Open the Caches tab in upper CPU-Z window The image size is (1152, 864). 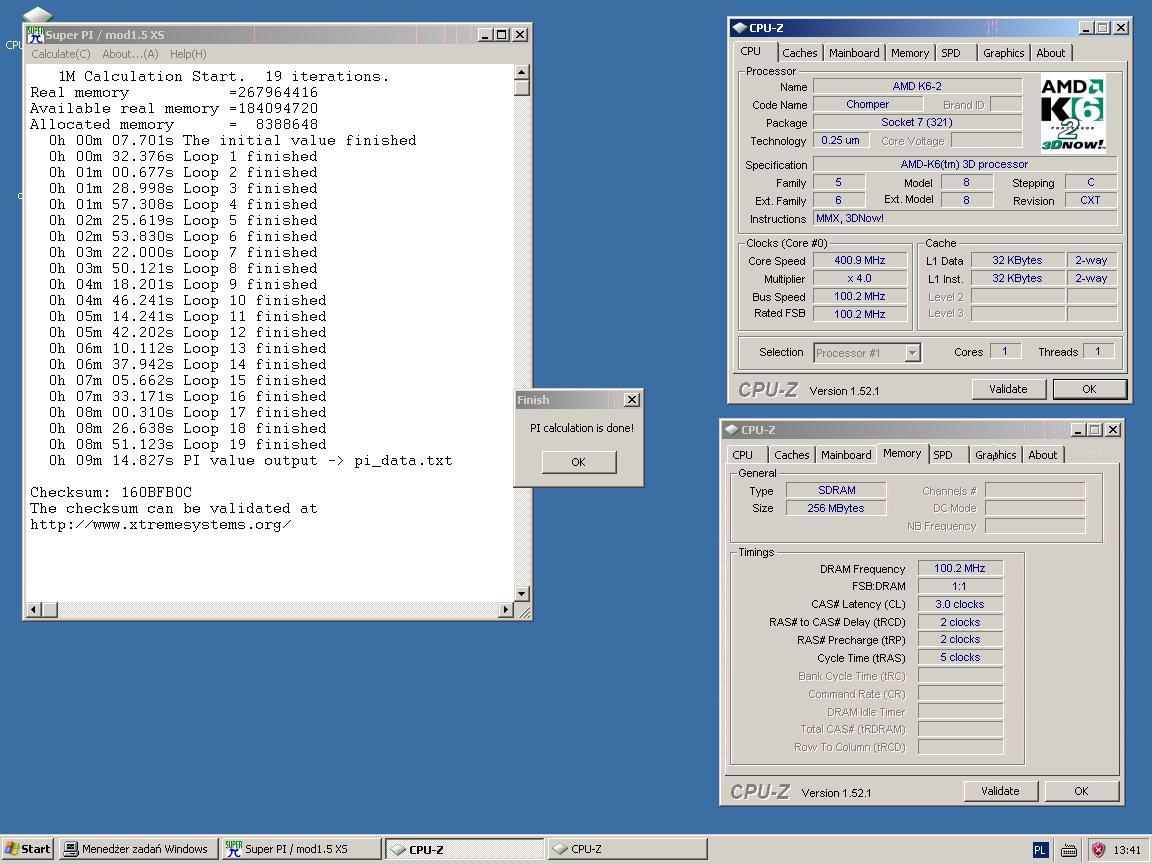click(799, 53)
